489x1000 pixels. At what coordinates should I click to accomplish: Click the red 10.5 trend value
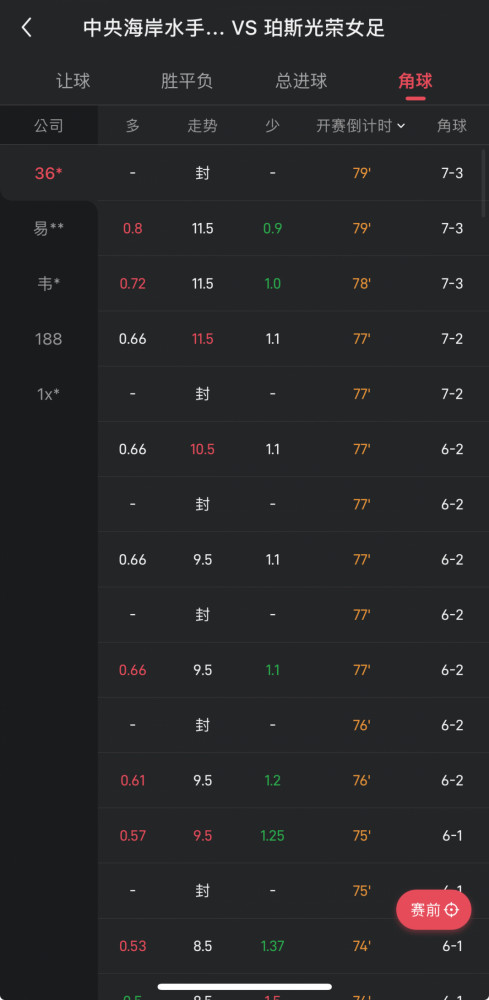[202, 449]
